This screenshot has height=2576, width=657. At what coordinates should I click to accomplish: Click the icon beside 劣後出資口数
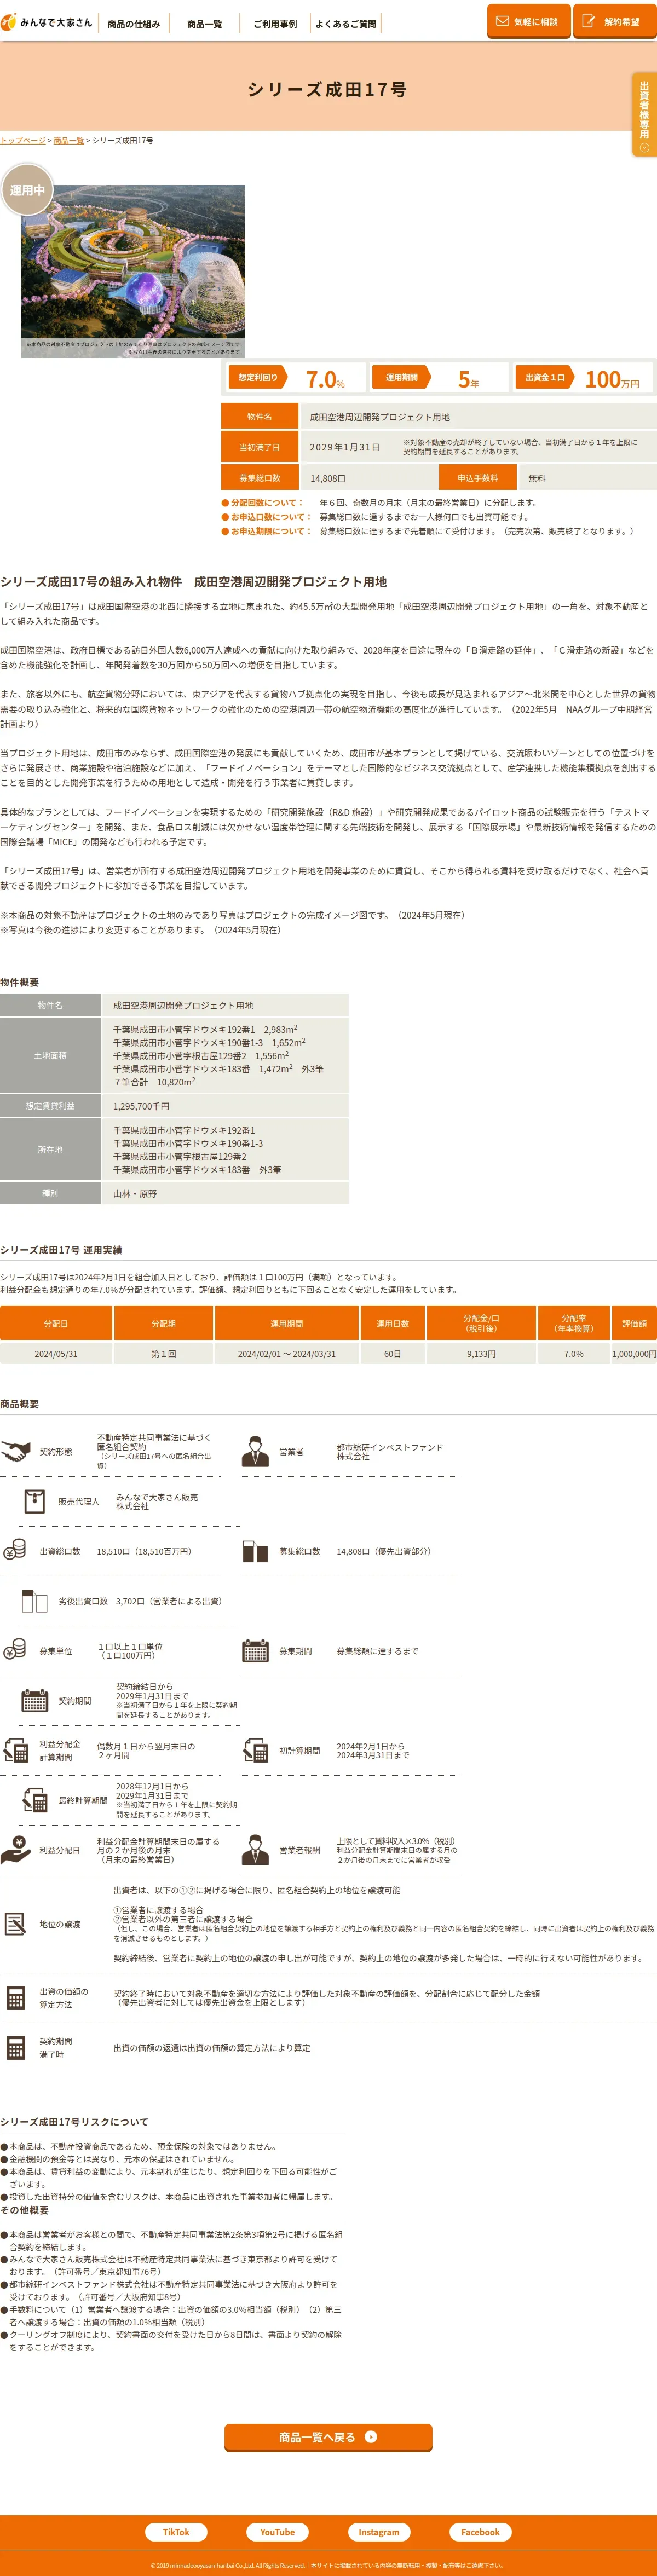[34, 1601]
